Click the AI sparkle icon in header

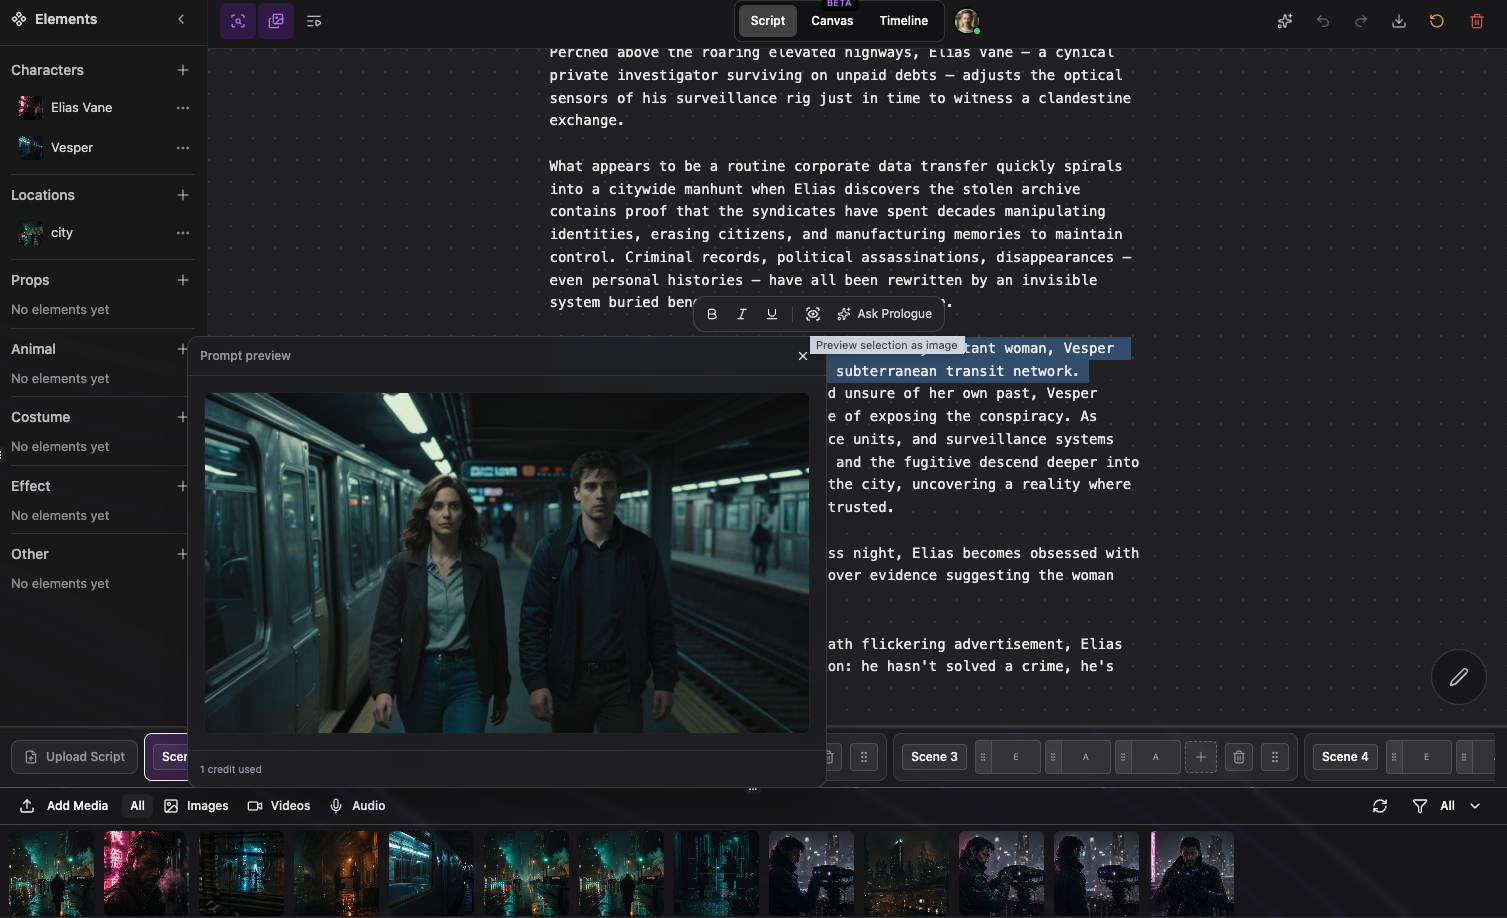(x=1285, y=21)
